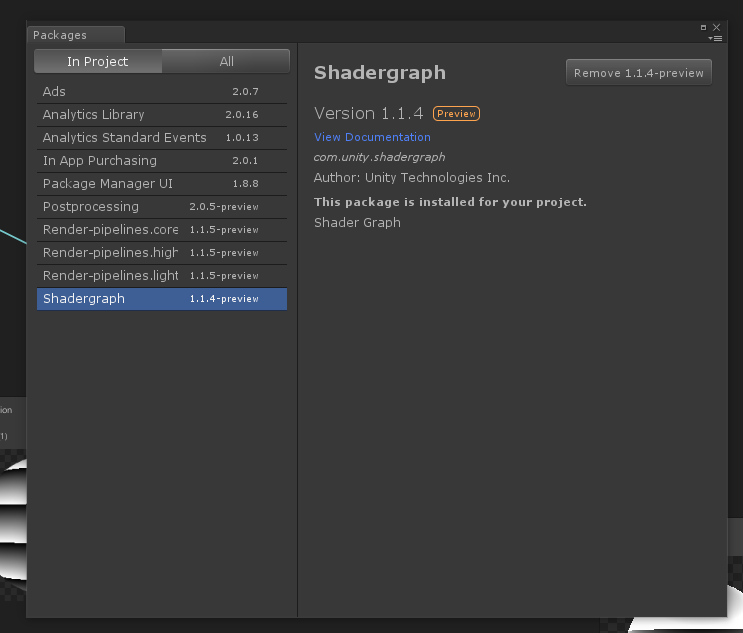Select the Package Manager UI package
This screenshot has height=633, width=743.
pos(162,184)
